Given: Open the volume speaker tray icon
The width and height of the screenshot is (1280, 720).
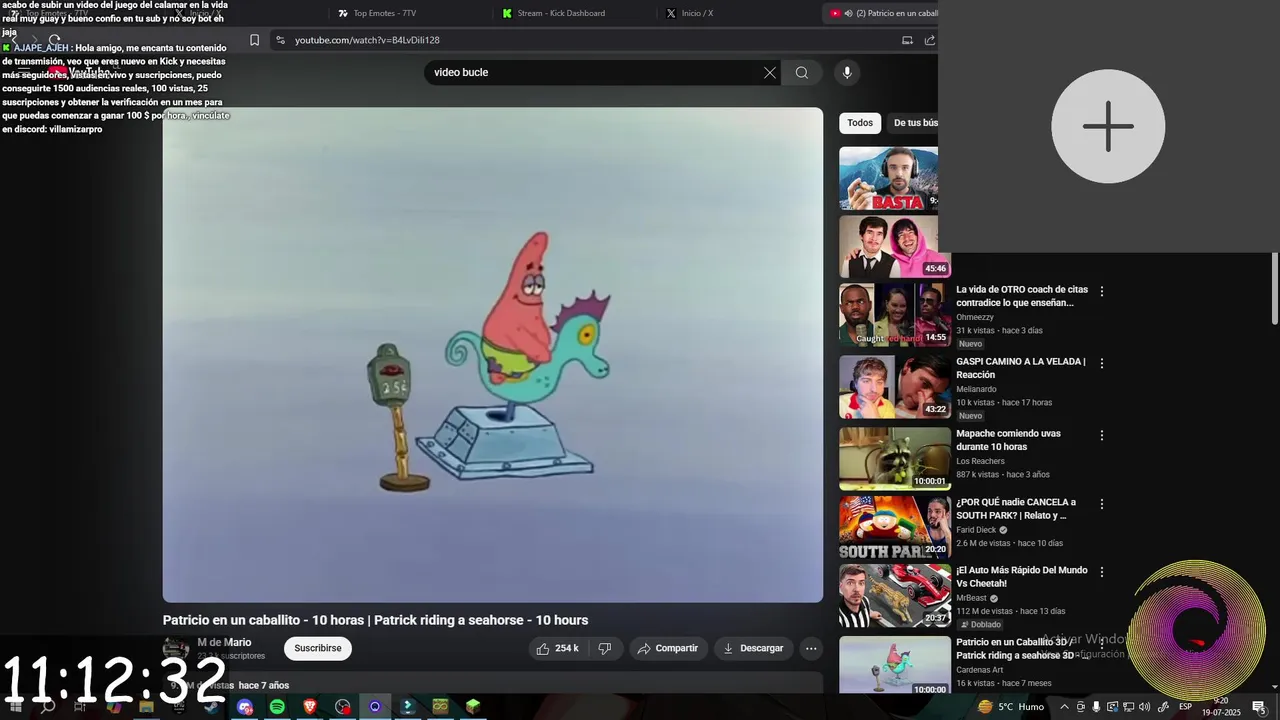Looking at the screenshot, I should click(1144, 707).
